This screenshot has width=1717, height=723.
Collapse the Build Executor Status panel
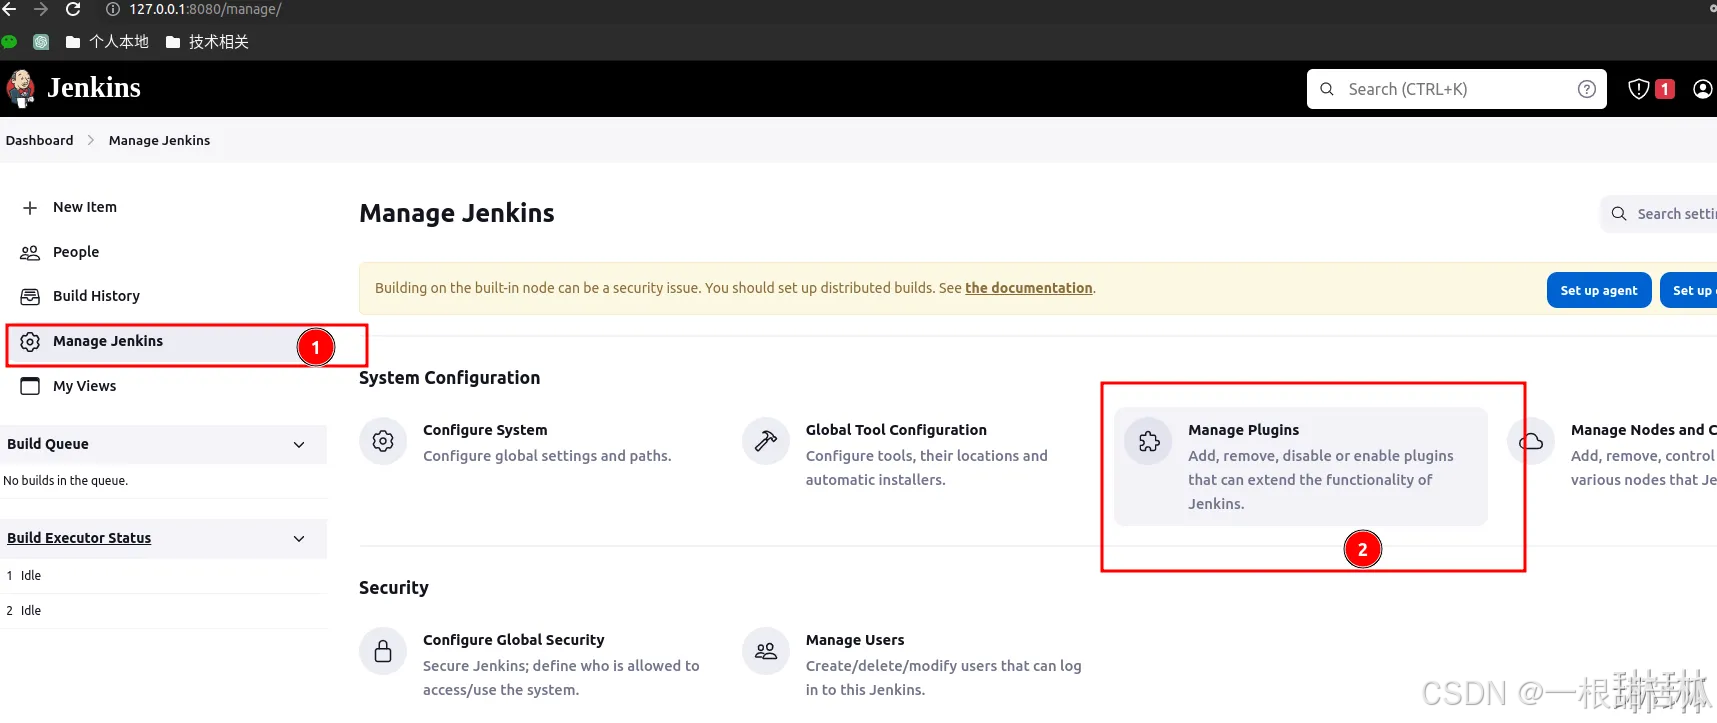click(299, 538)
